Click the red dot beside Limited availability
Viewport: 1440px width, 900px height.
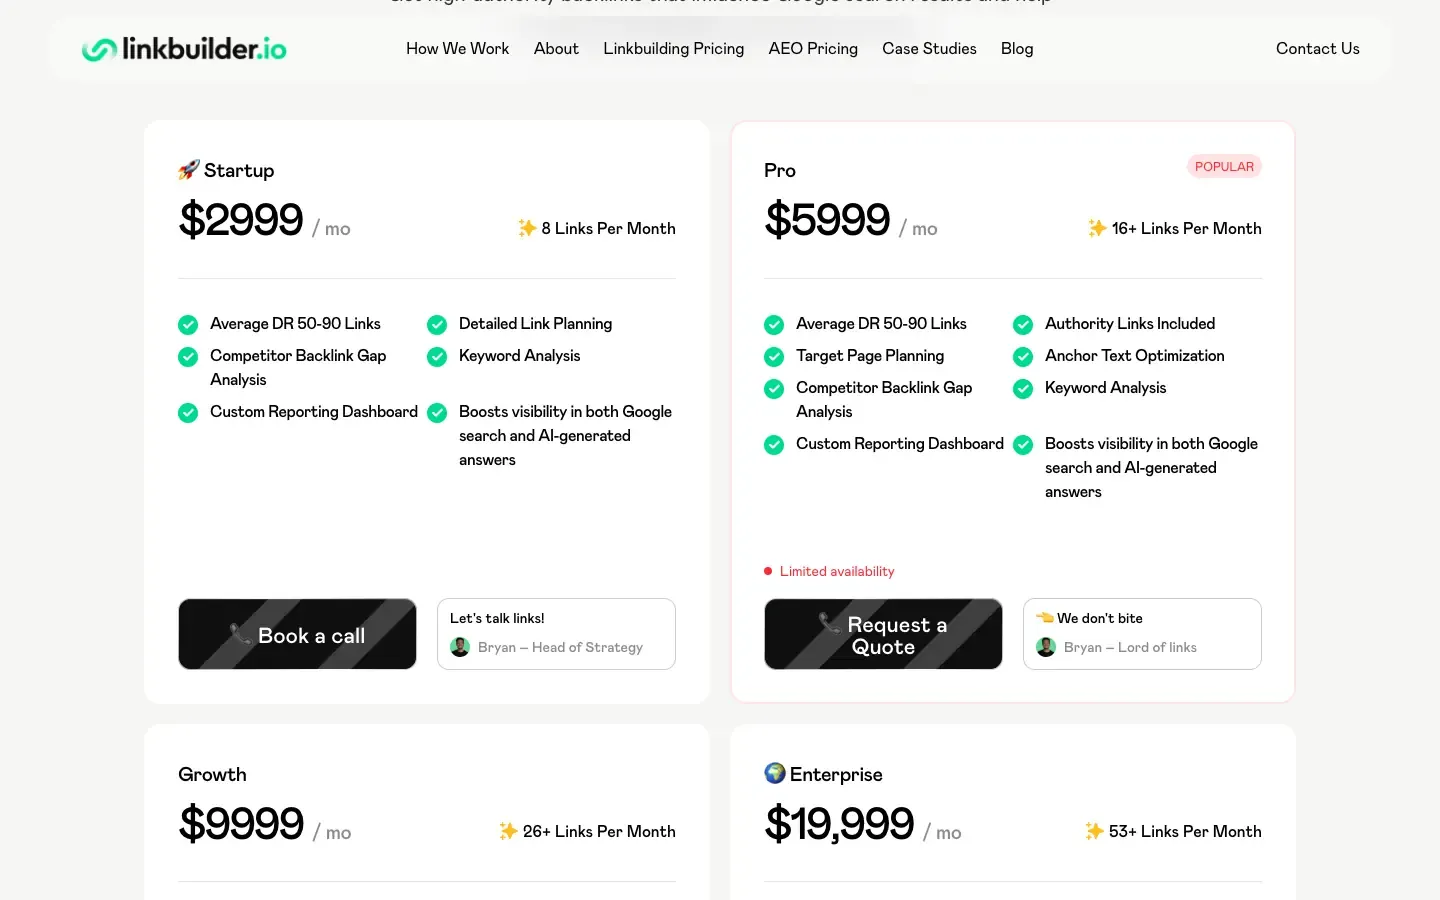pos(768,571)
